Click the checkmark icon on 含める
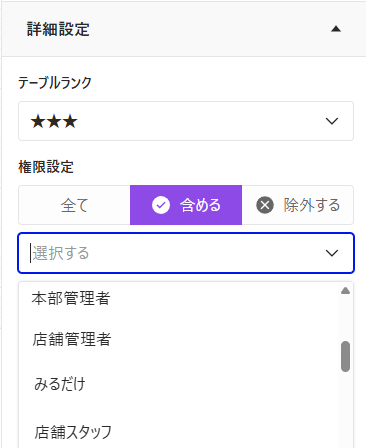366x448 pixels. point(161,205)
